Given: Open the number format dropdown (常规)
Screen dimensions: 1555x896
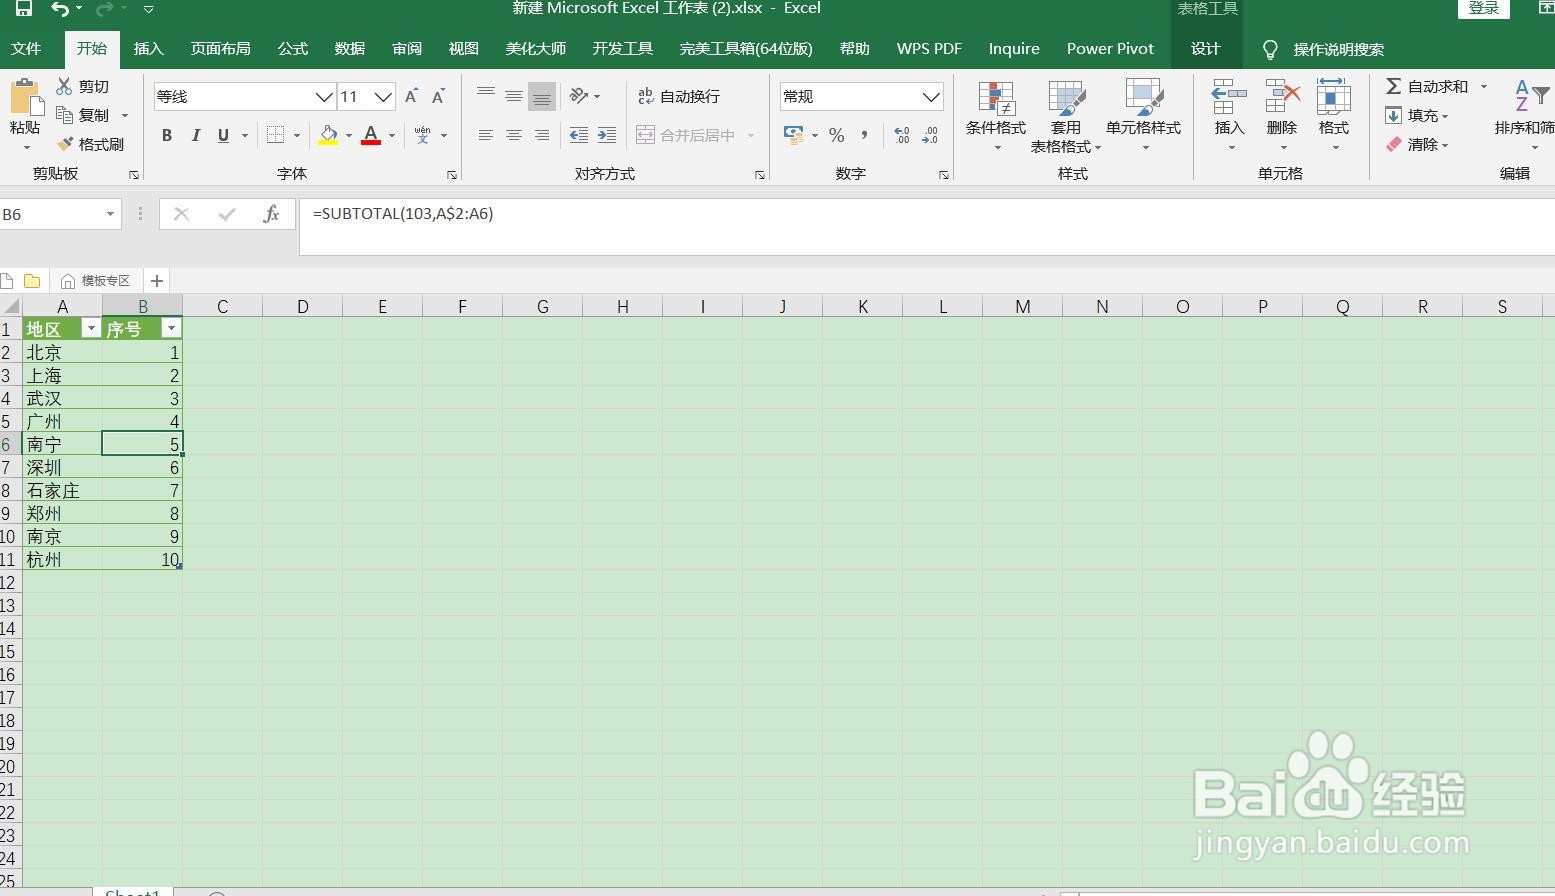Looking at the screenshot, I should pyautogui.click(x=931, y=97).
